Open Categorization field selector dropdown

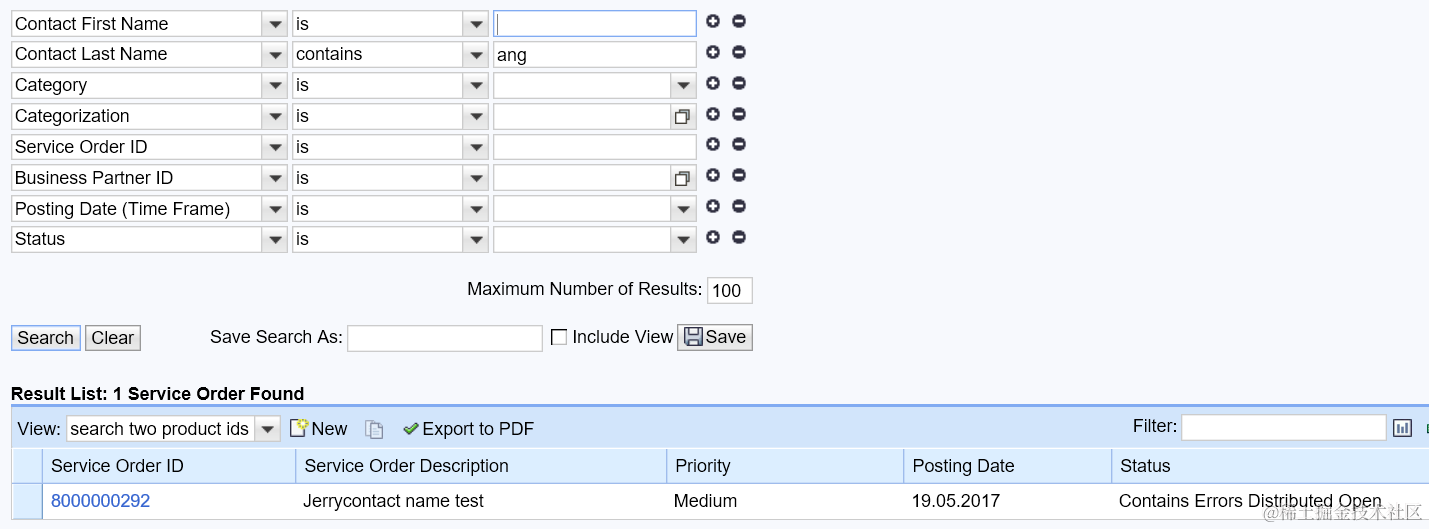[275, 117]
